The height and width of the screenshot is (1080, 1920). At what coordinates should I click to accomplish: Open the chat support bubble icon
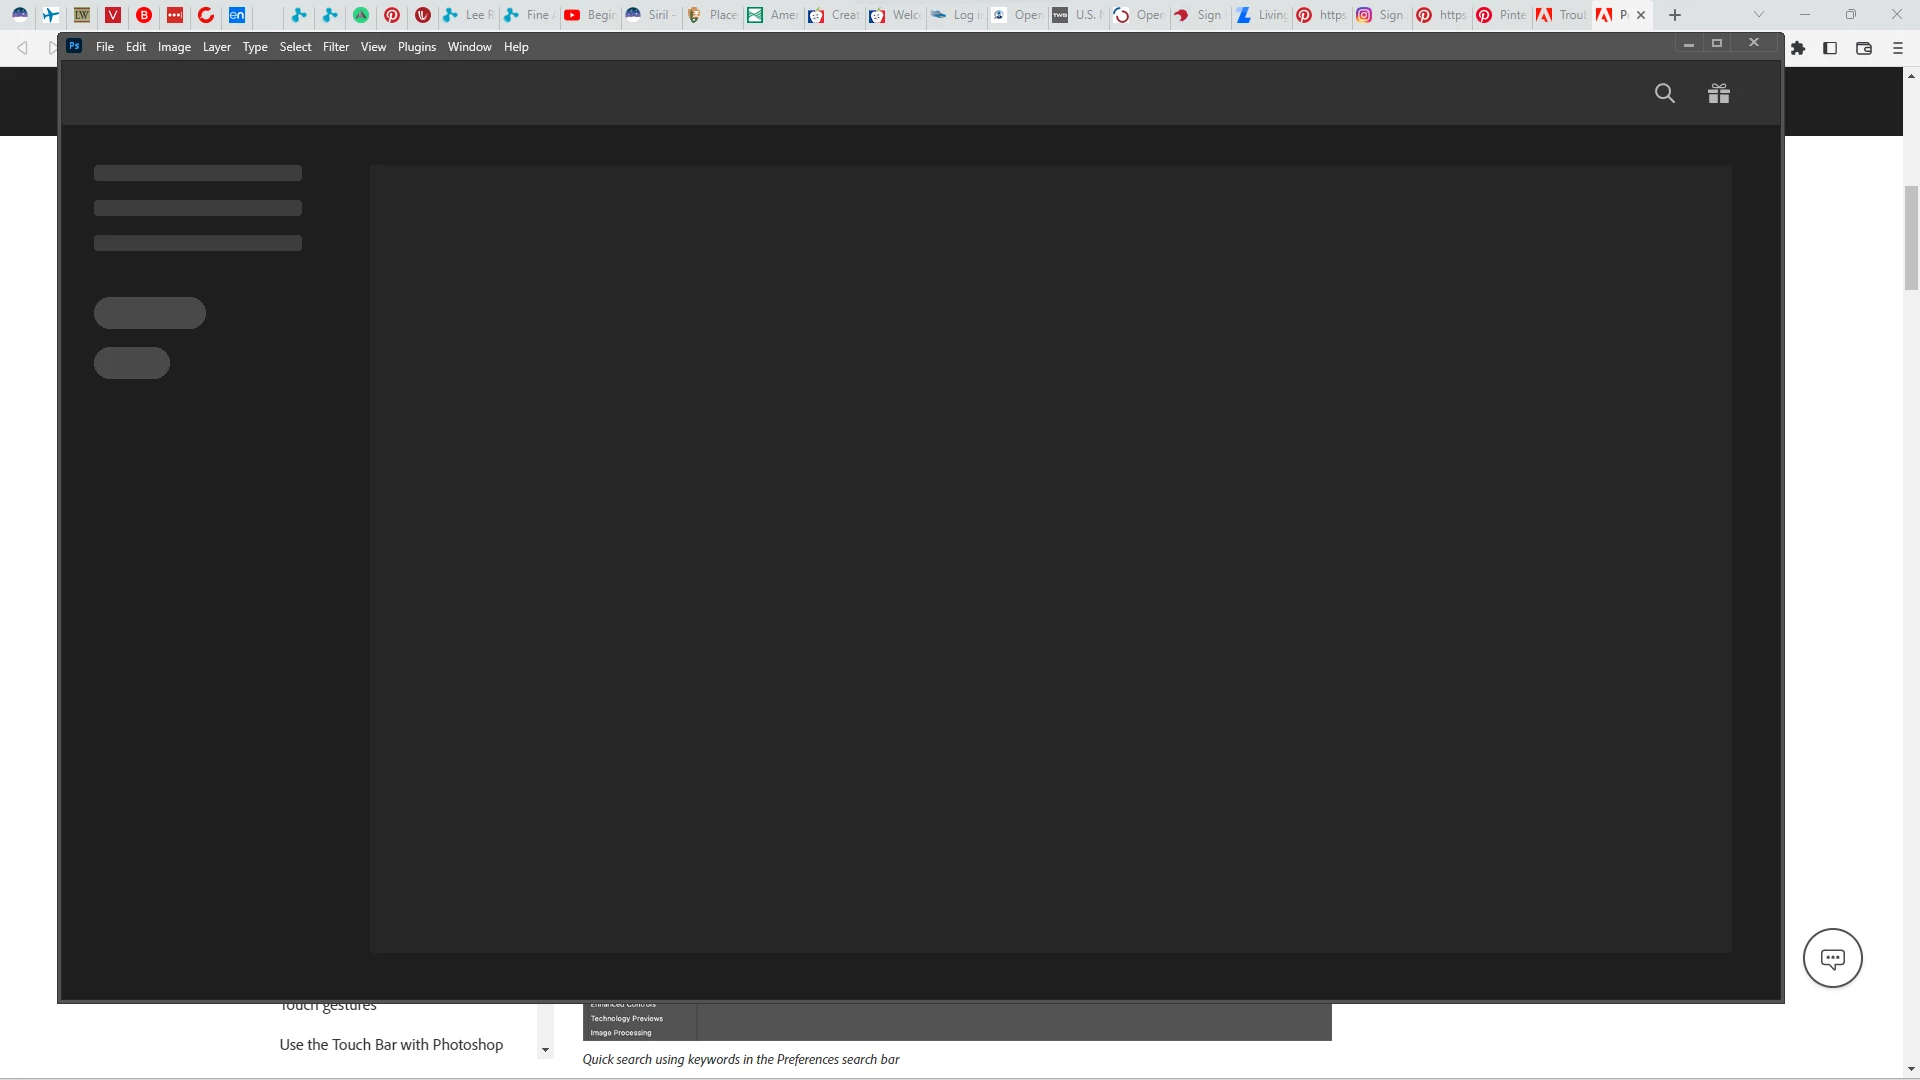pyautogui.click(x=1832, y=958)
